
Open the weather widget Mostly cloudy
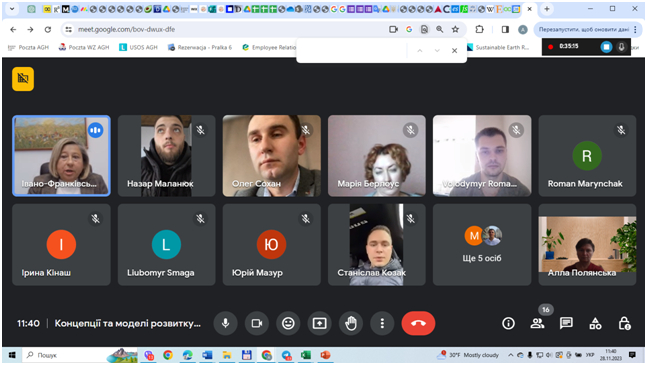[x=469, y=355]
